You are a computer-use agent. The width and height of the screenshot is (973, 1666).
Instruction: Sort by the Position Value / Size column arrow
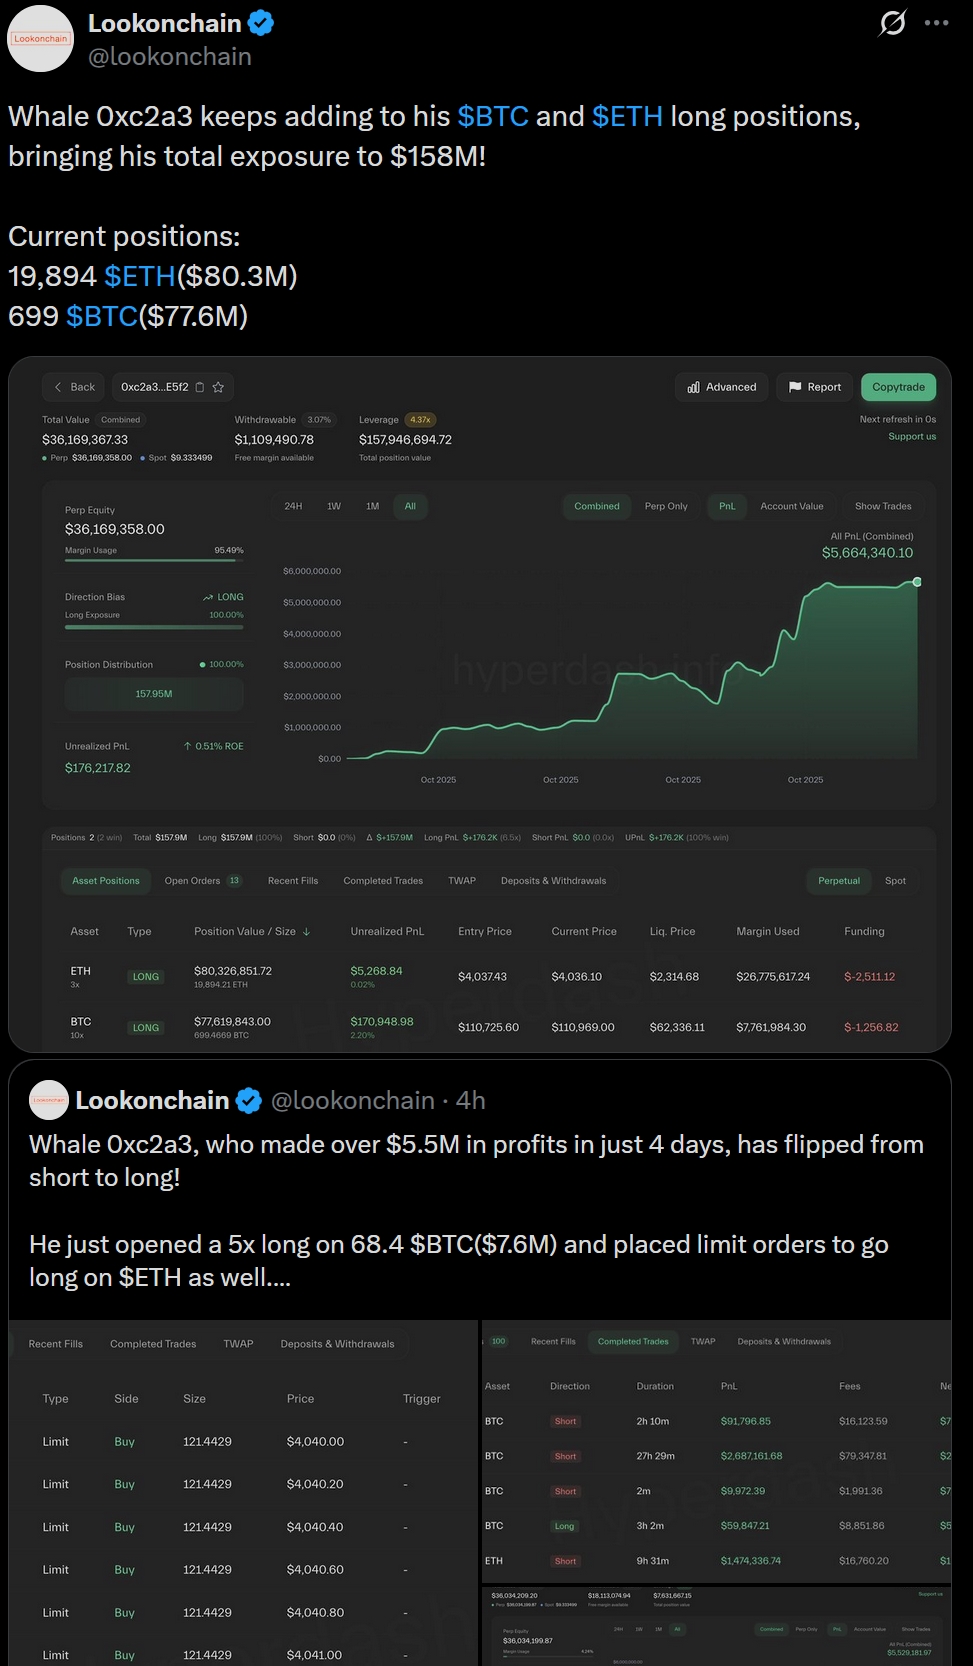pos(306,931)
